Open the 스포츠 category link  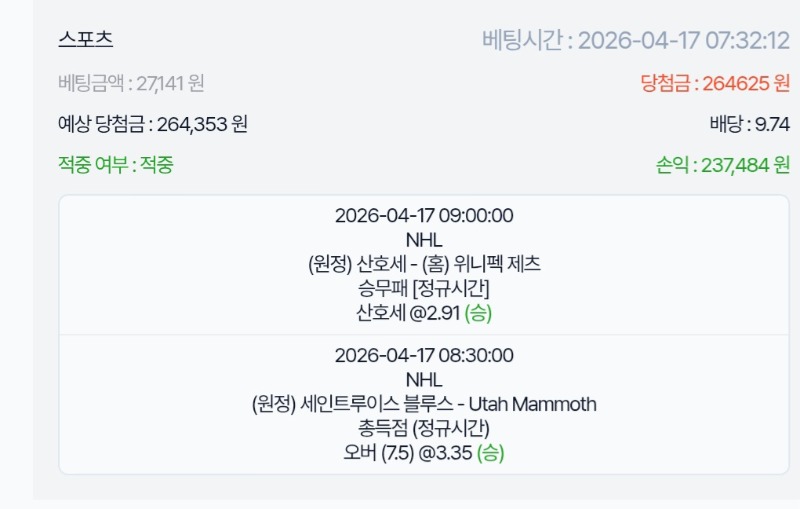click(86, 40)
